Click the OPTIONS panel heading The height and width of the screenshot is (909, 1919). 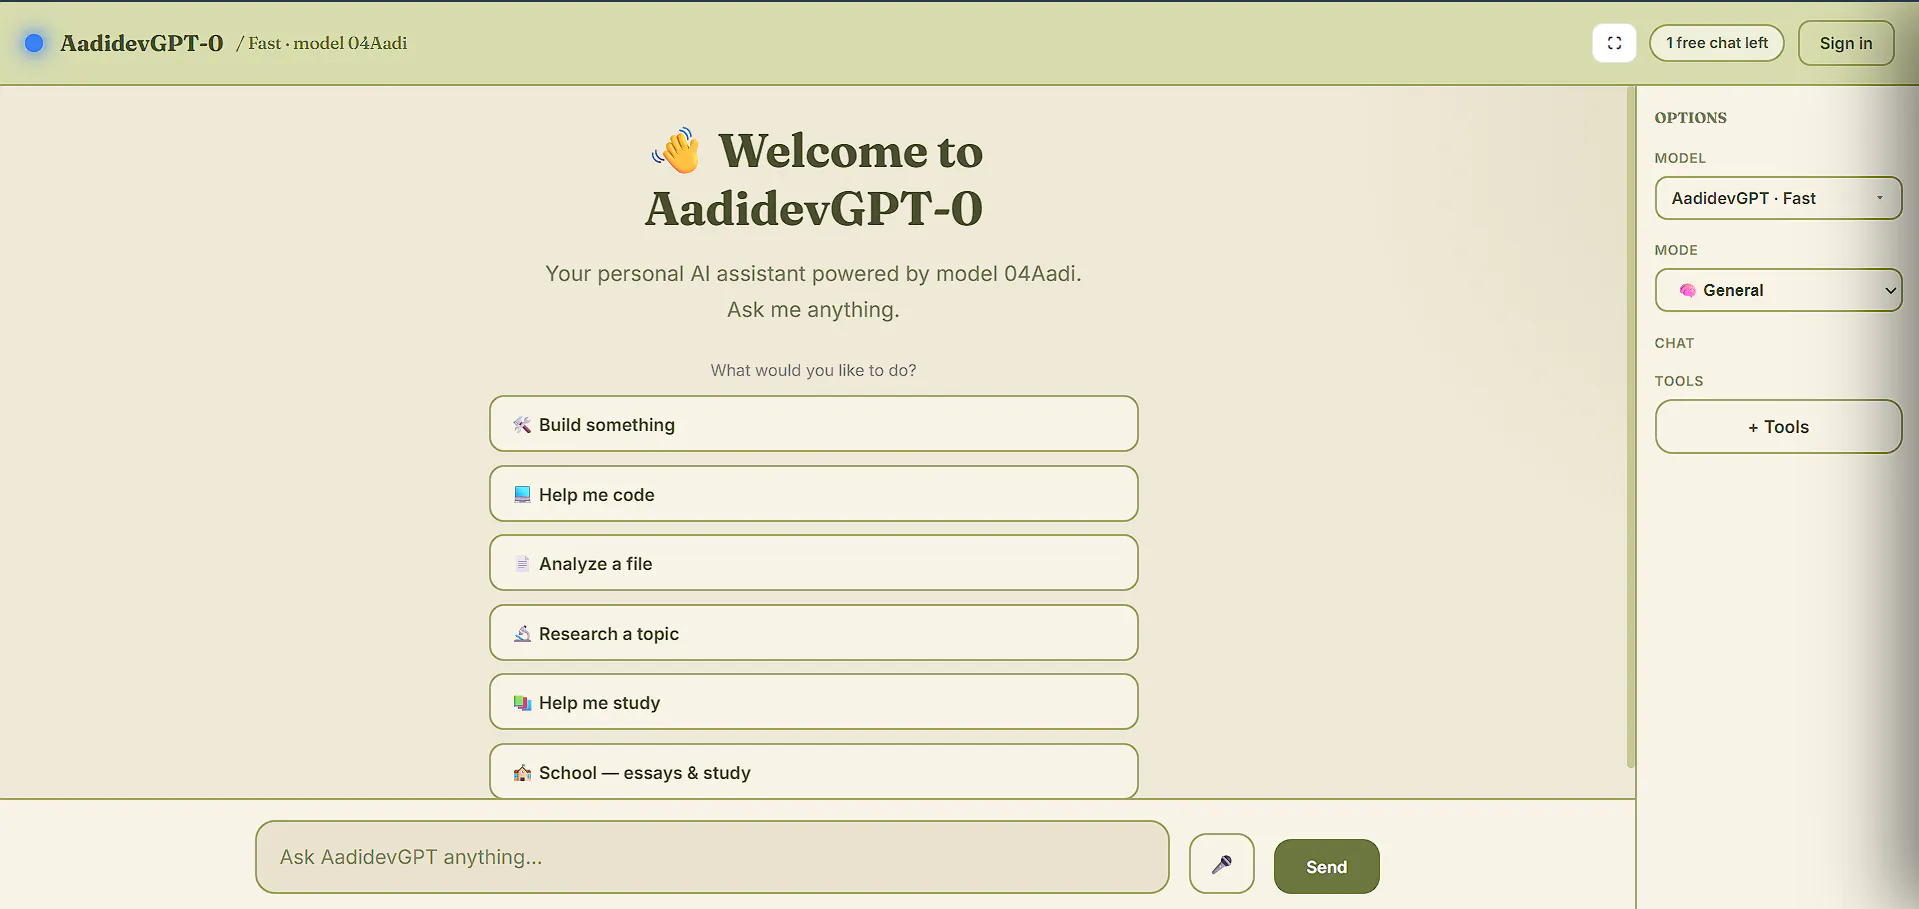point(1690,118)
